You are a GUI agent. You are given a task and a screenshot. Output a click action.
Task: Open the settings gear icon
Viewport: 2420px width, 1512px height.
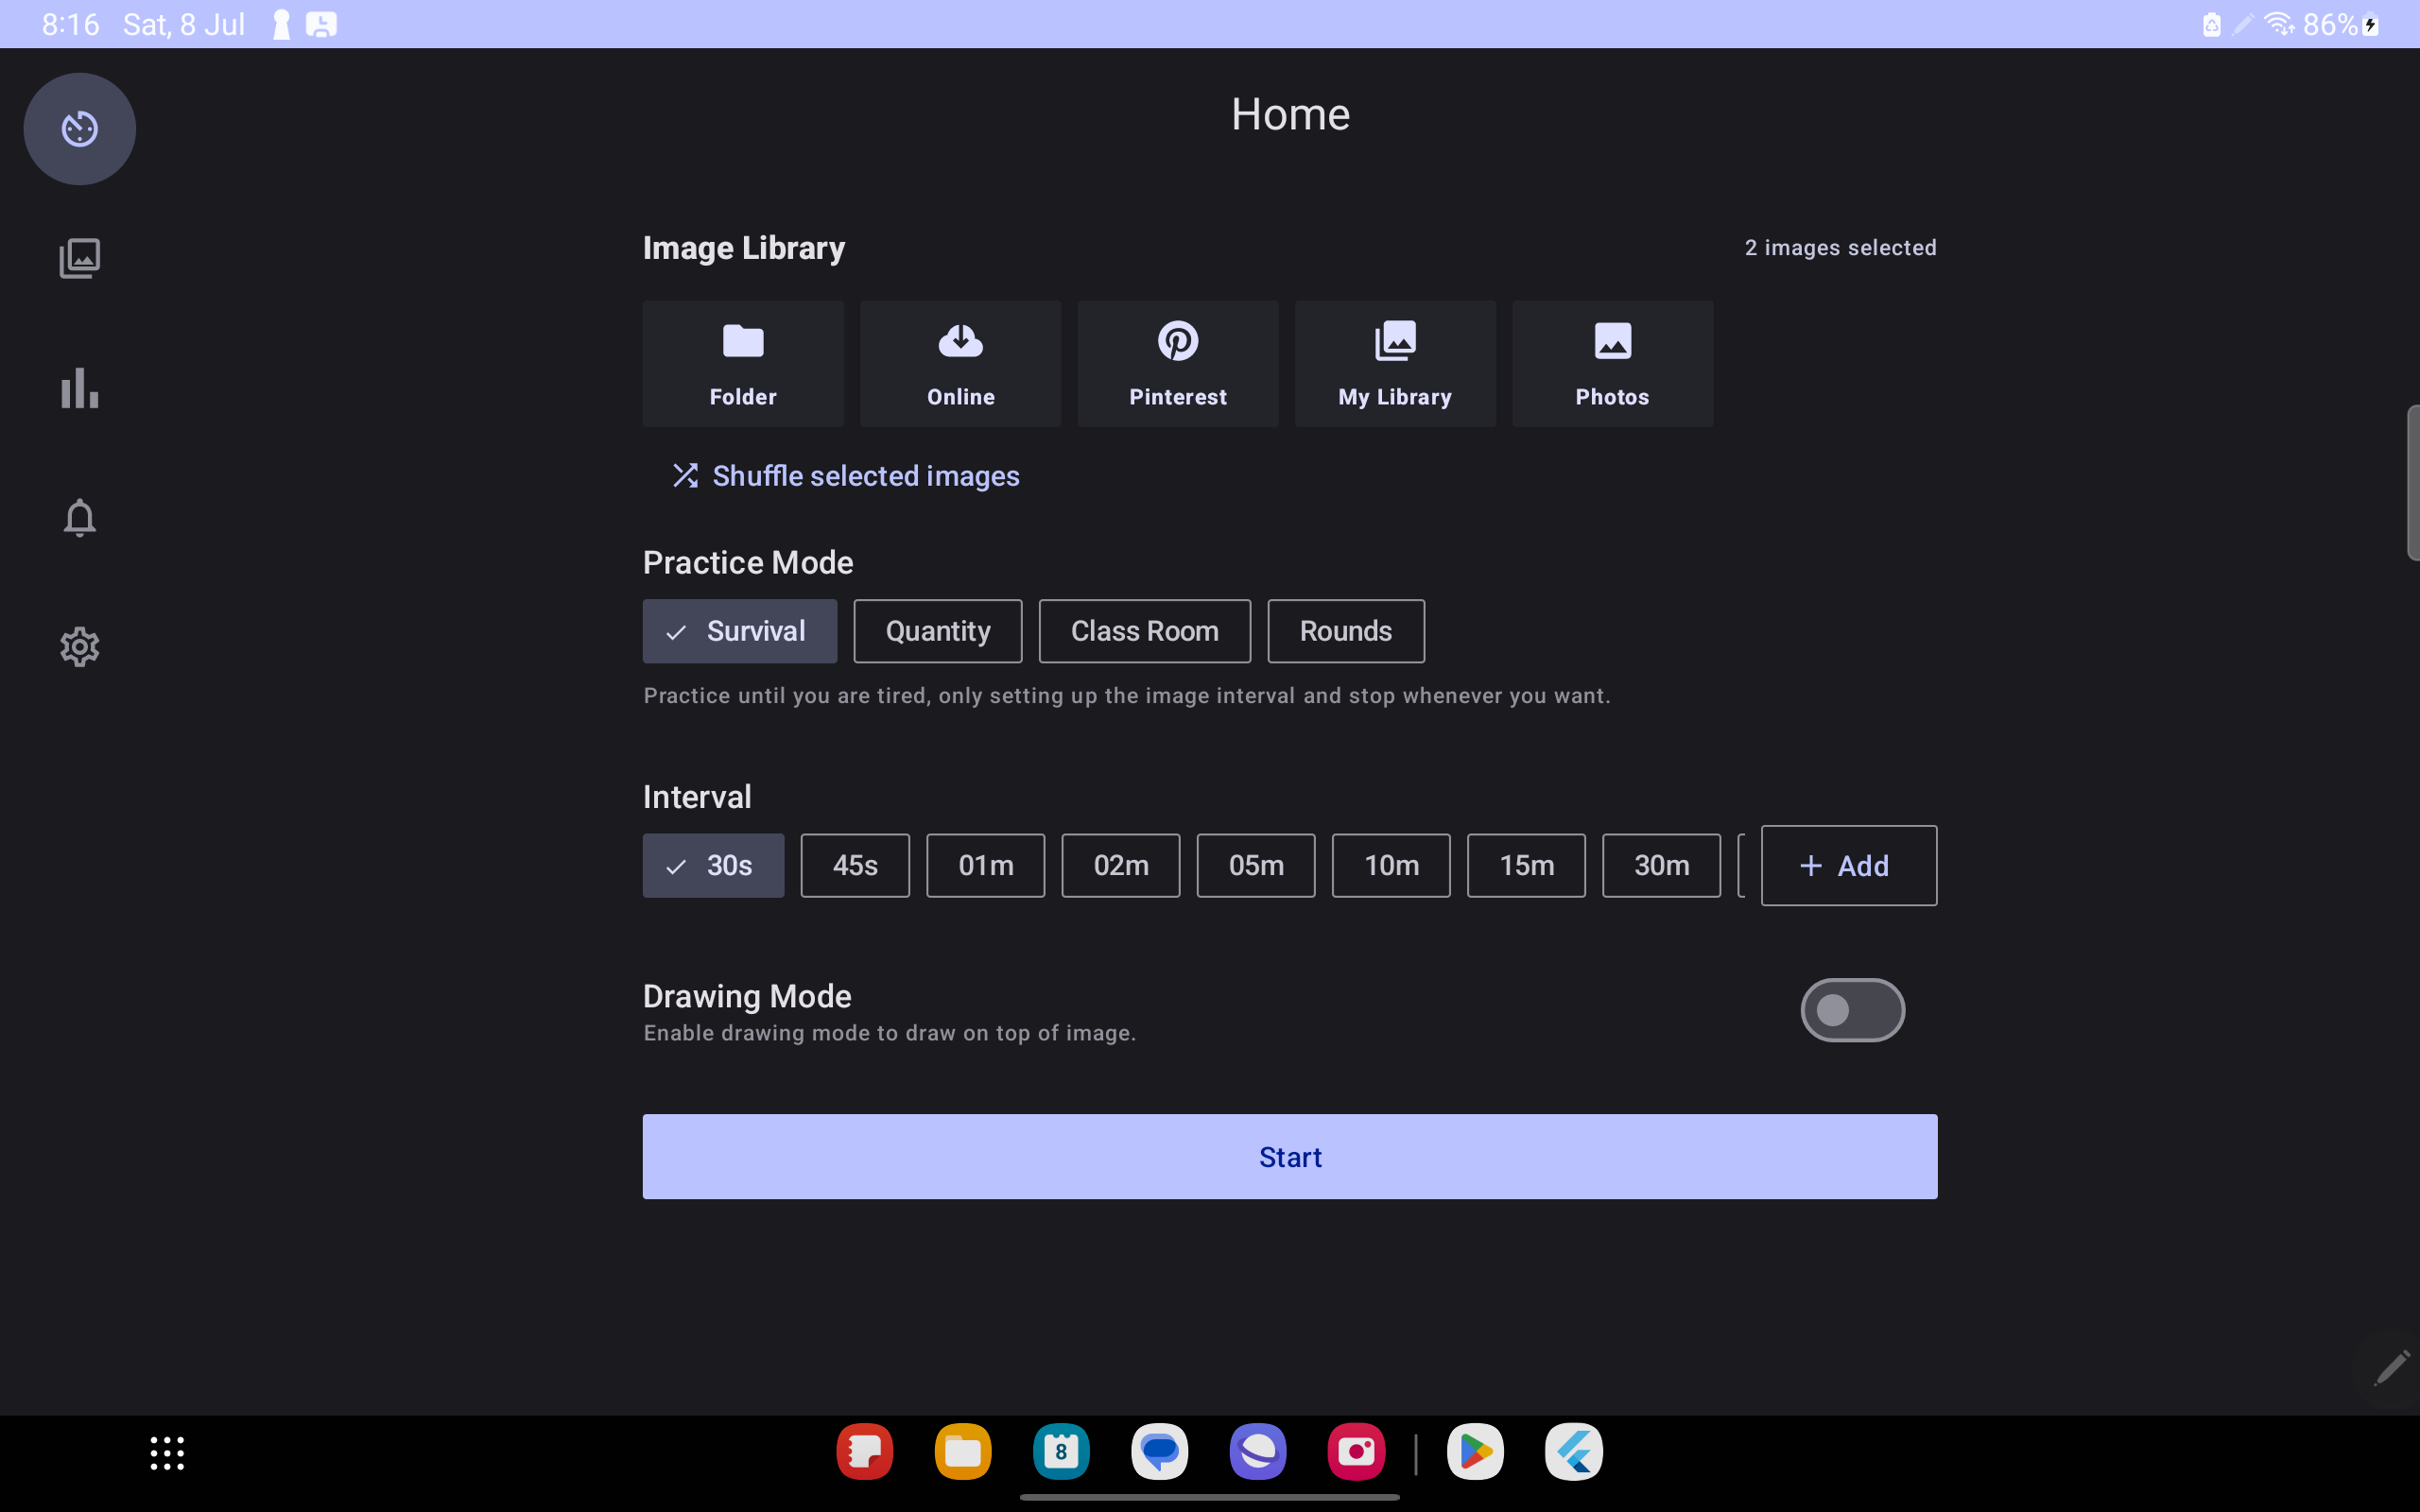pyautogui.click(x=80, y=647)
